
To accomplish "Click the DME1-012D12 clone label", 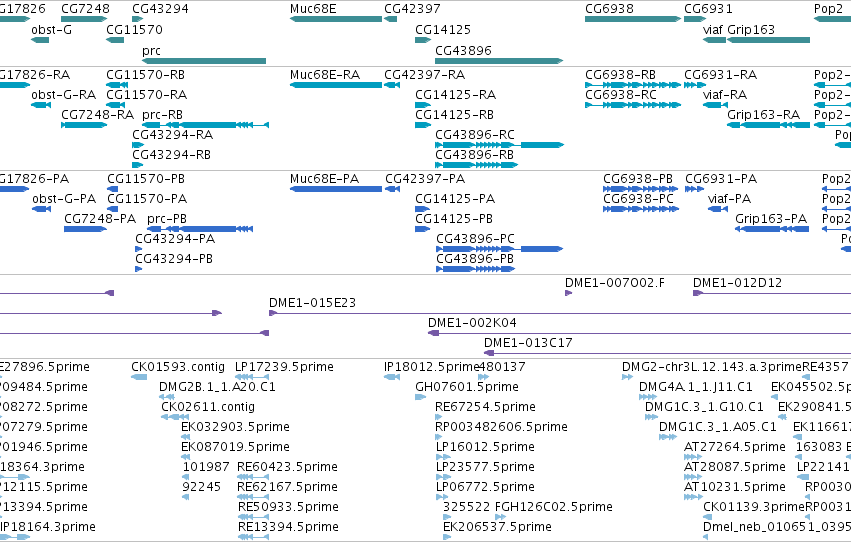I will [738, 283].
